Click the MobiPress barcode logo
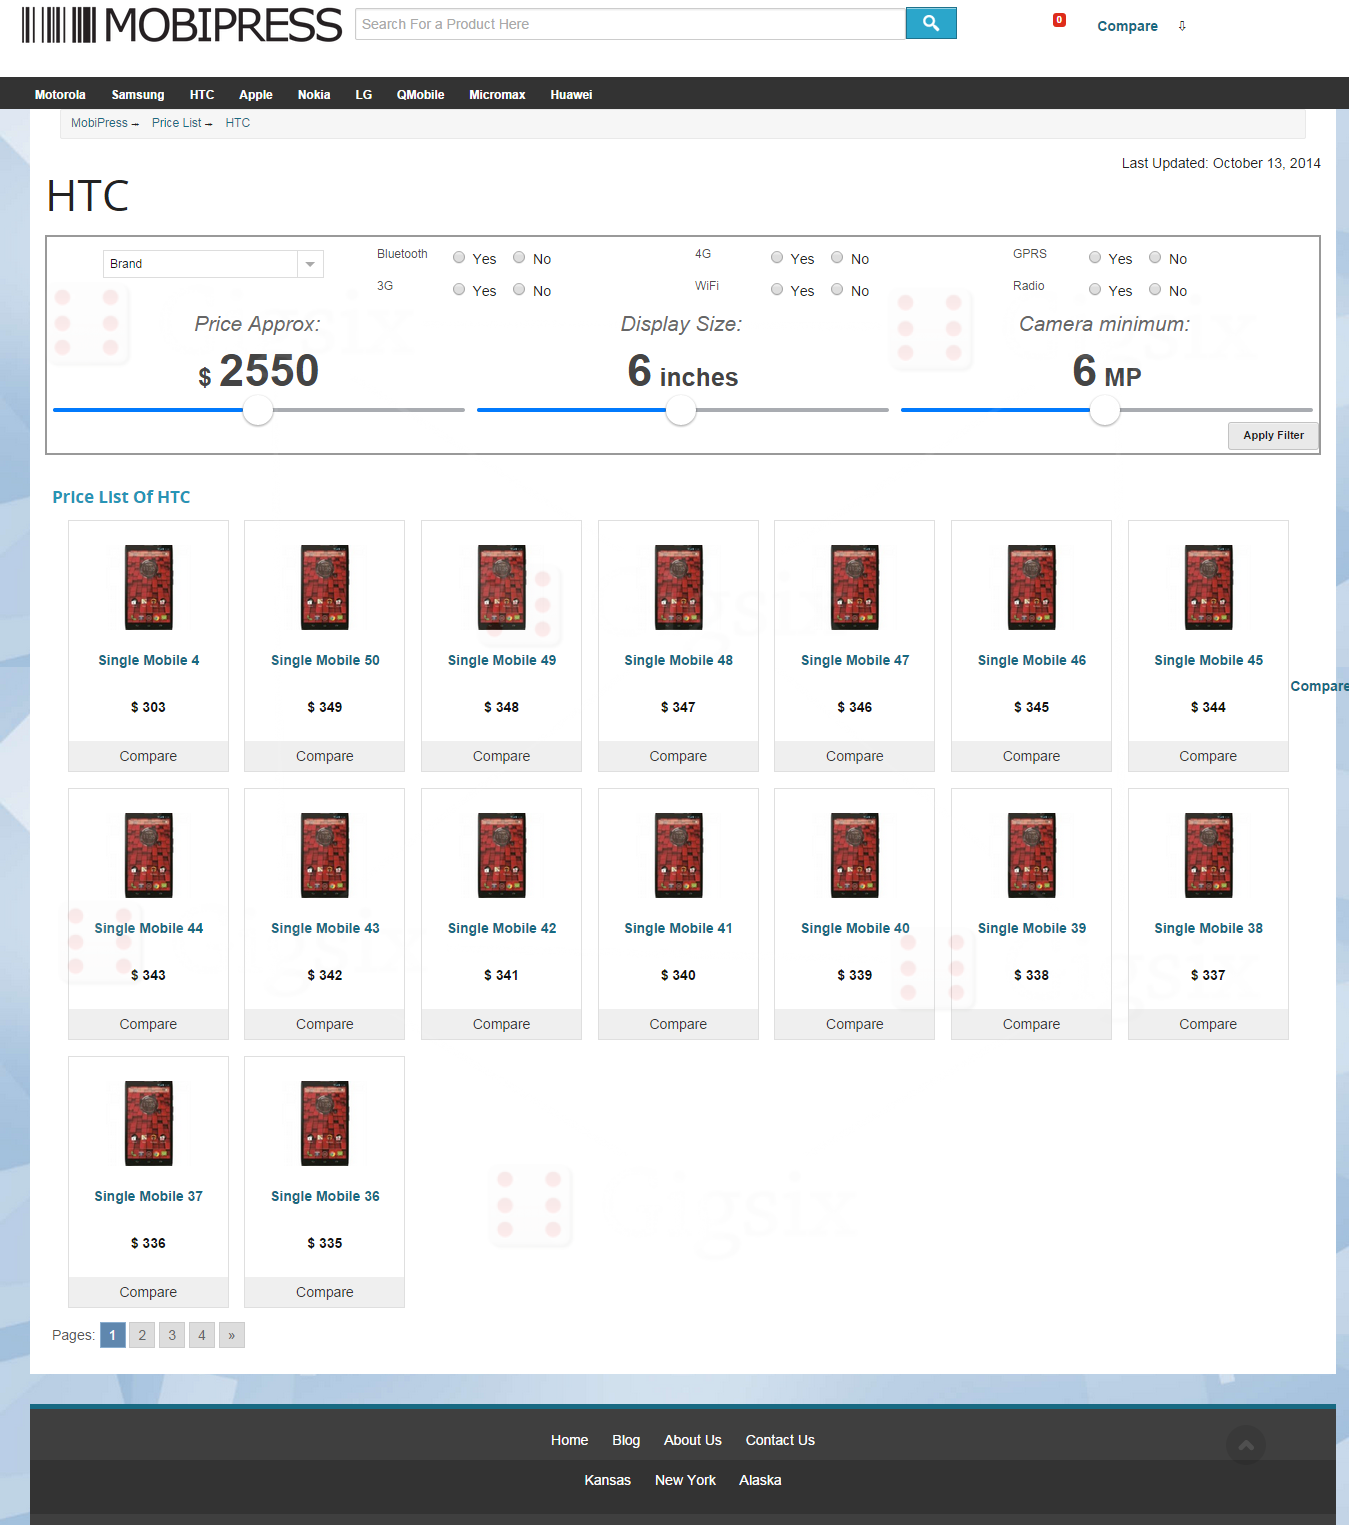The height and width of the screenshot is (1525, 1349). click(181, 25)
